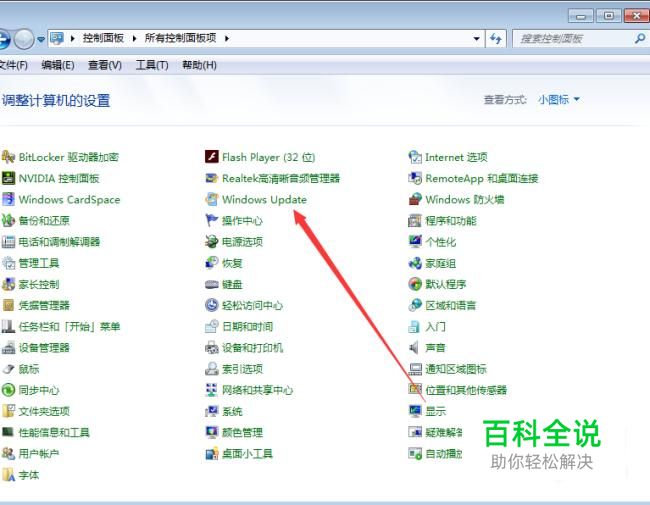Expand the arrow after 控制面板 breadcrumb
The height and width of the screenshot is (505, 650).
pos(134,39)
